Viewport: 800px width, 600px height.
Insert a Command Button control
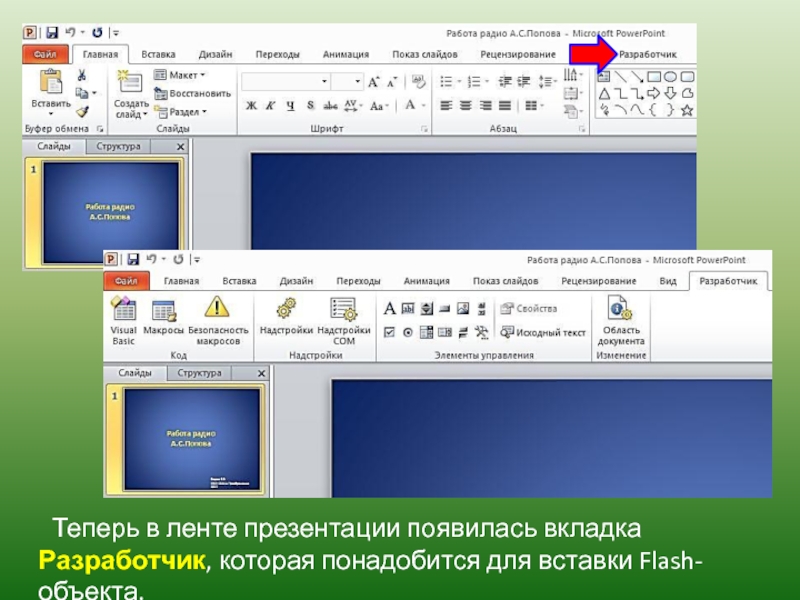445,308
